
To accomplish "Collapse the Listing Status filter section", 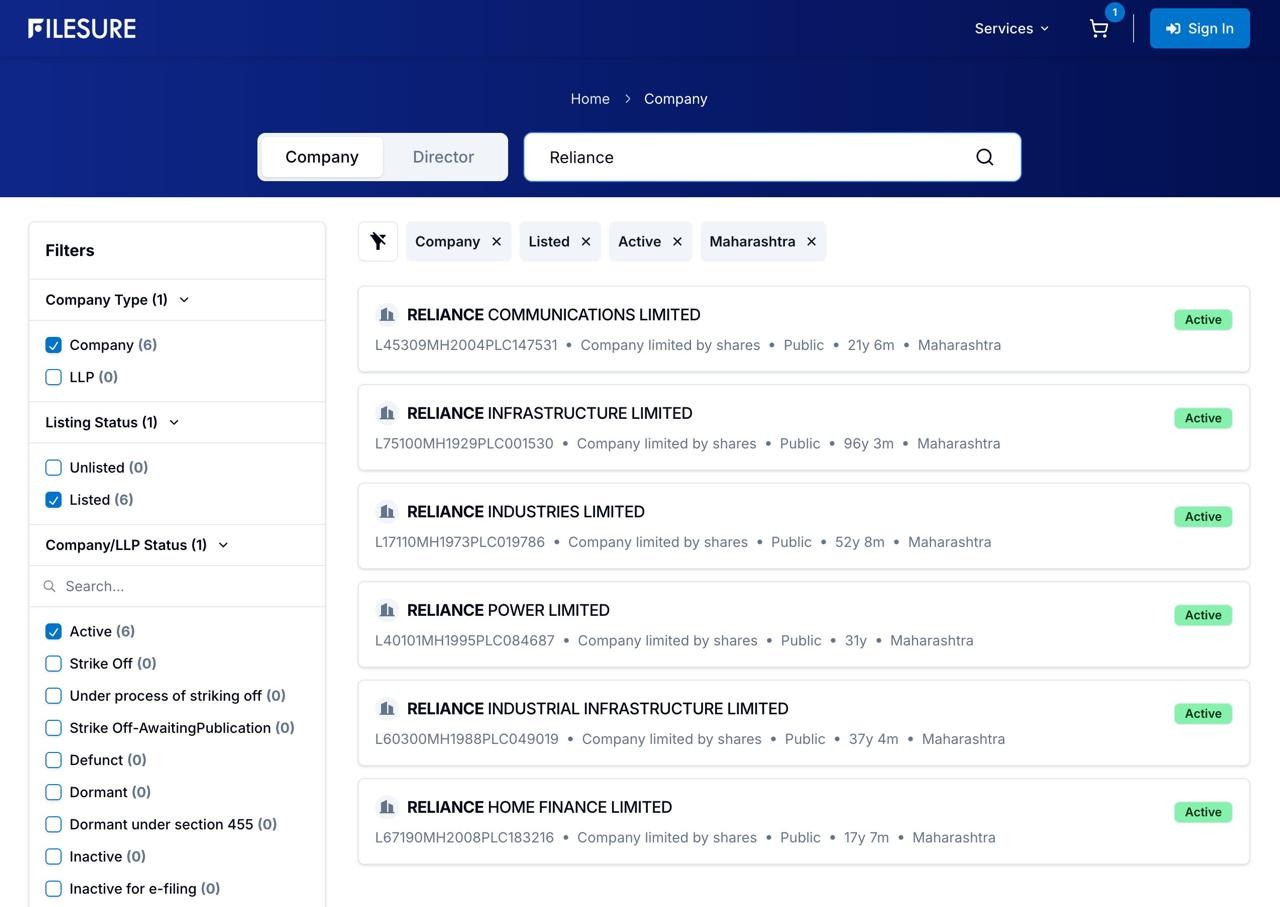I will tap(174, 423).
